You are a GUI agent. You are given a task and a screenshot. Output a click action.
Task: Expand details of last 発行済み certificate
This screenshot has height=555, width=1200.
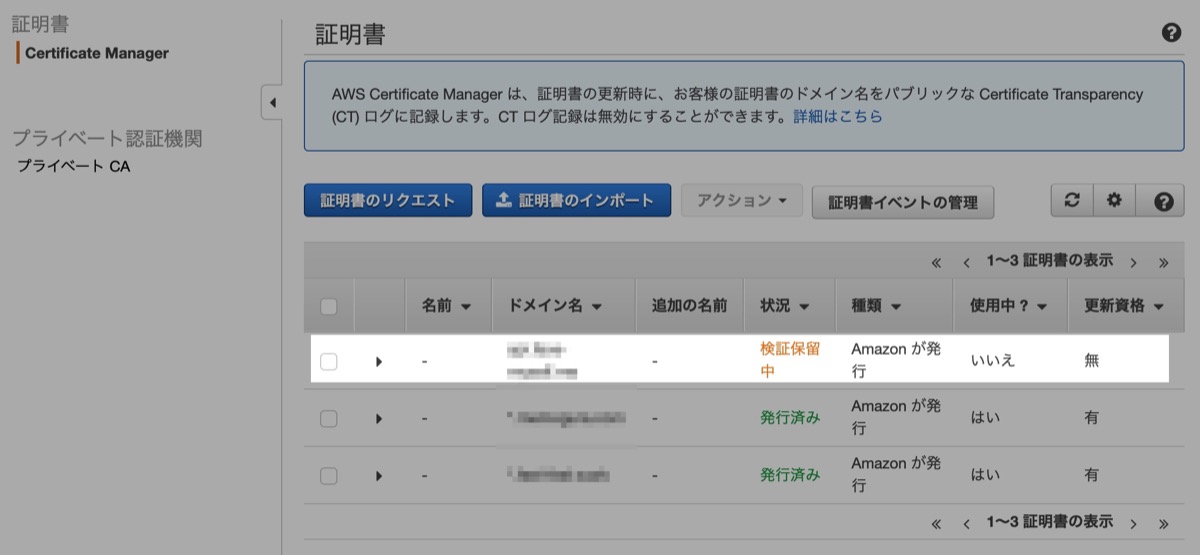click(379, 475)
